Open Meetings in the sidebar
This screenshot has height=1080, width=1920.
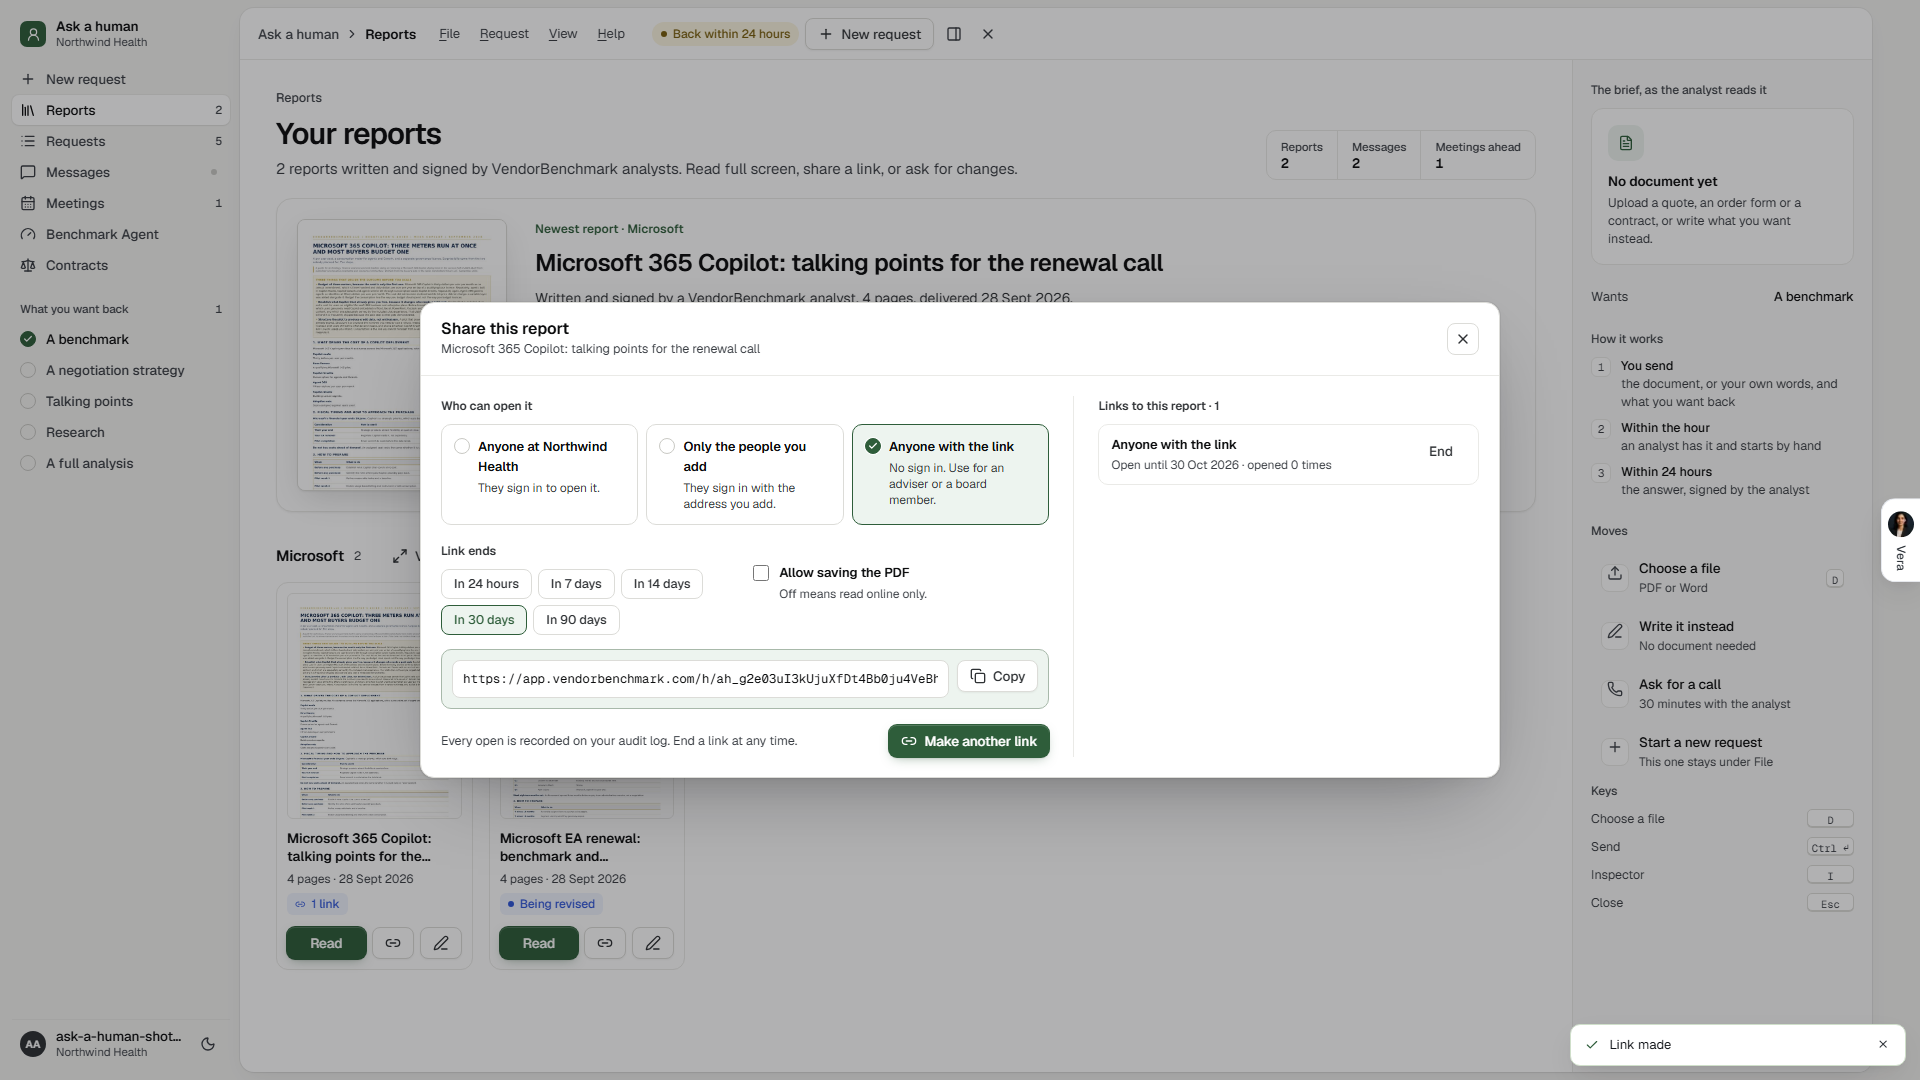121,203
